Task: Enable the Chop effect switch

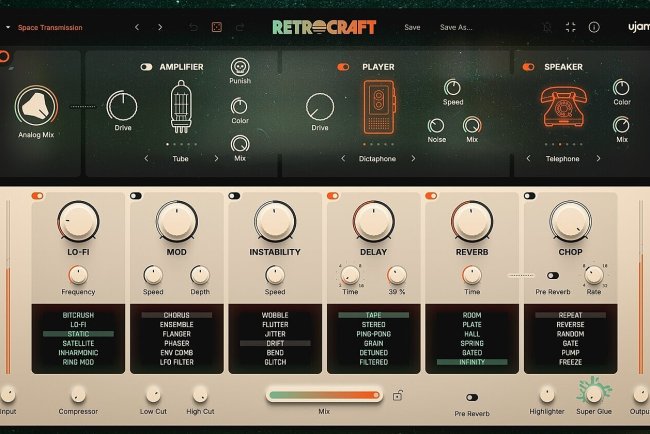Action: pos(529,196)
